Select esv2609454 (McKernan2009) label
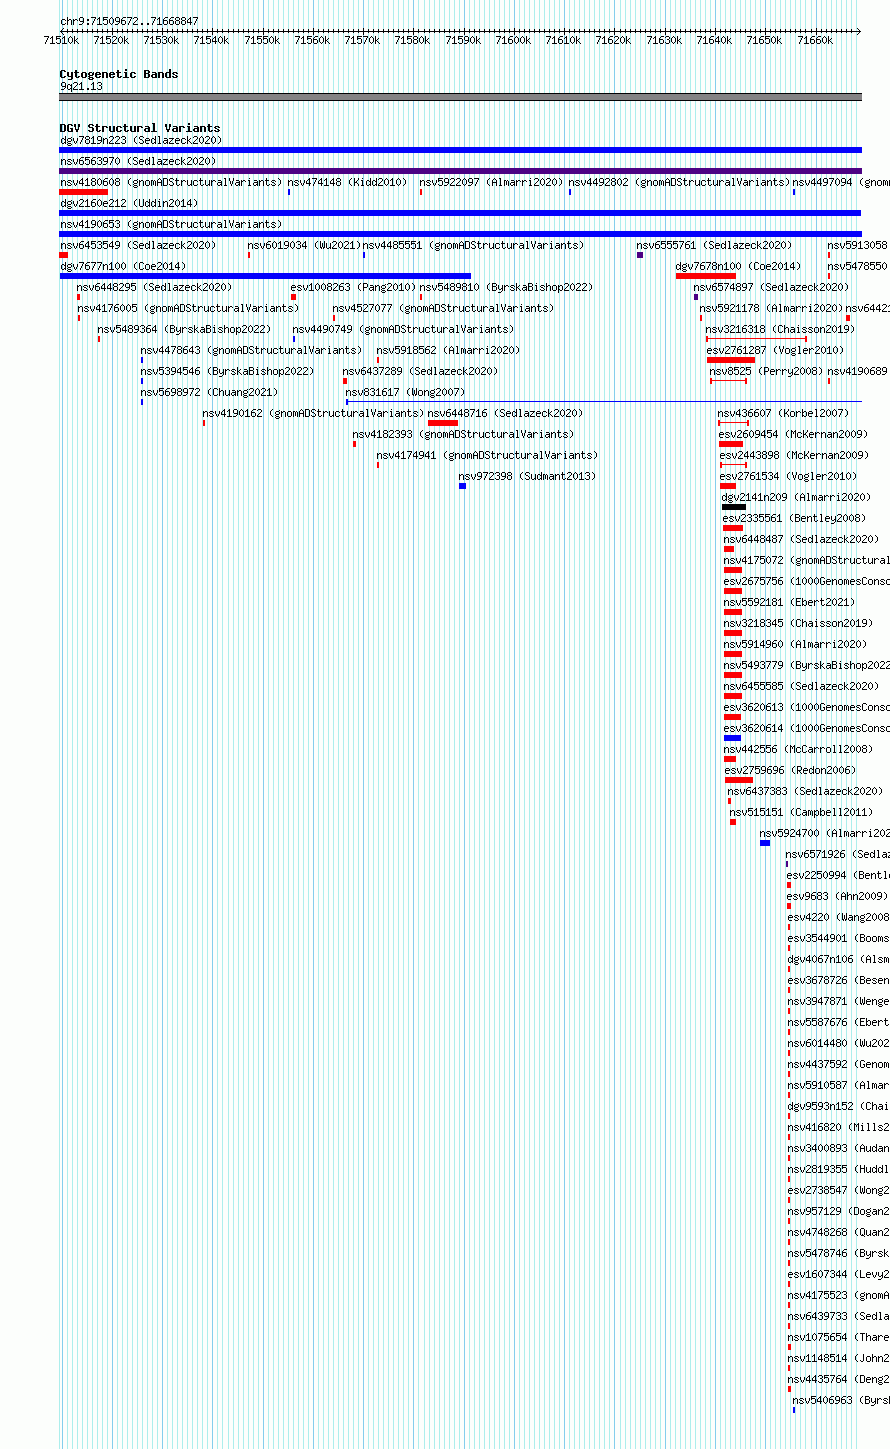 pos(794,434)
